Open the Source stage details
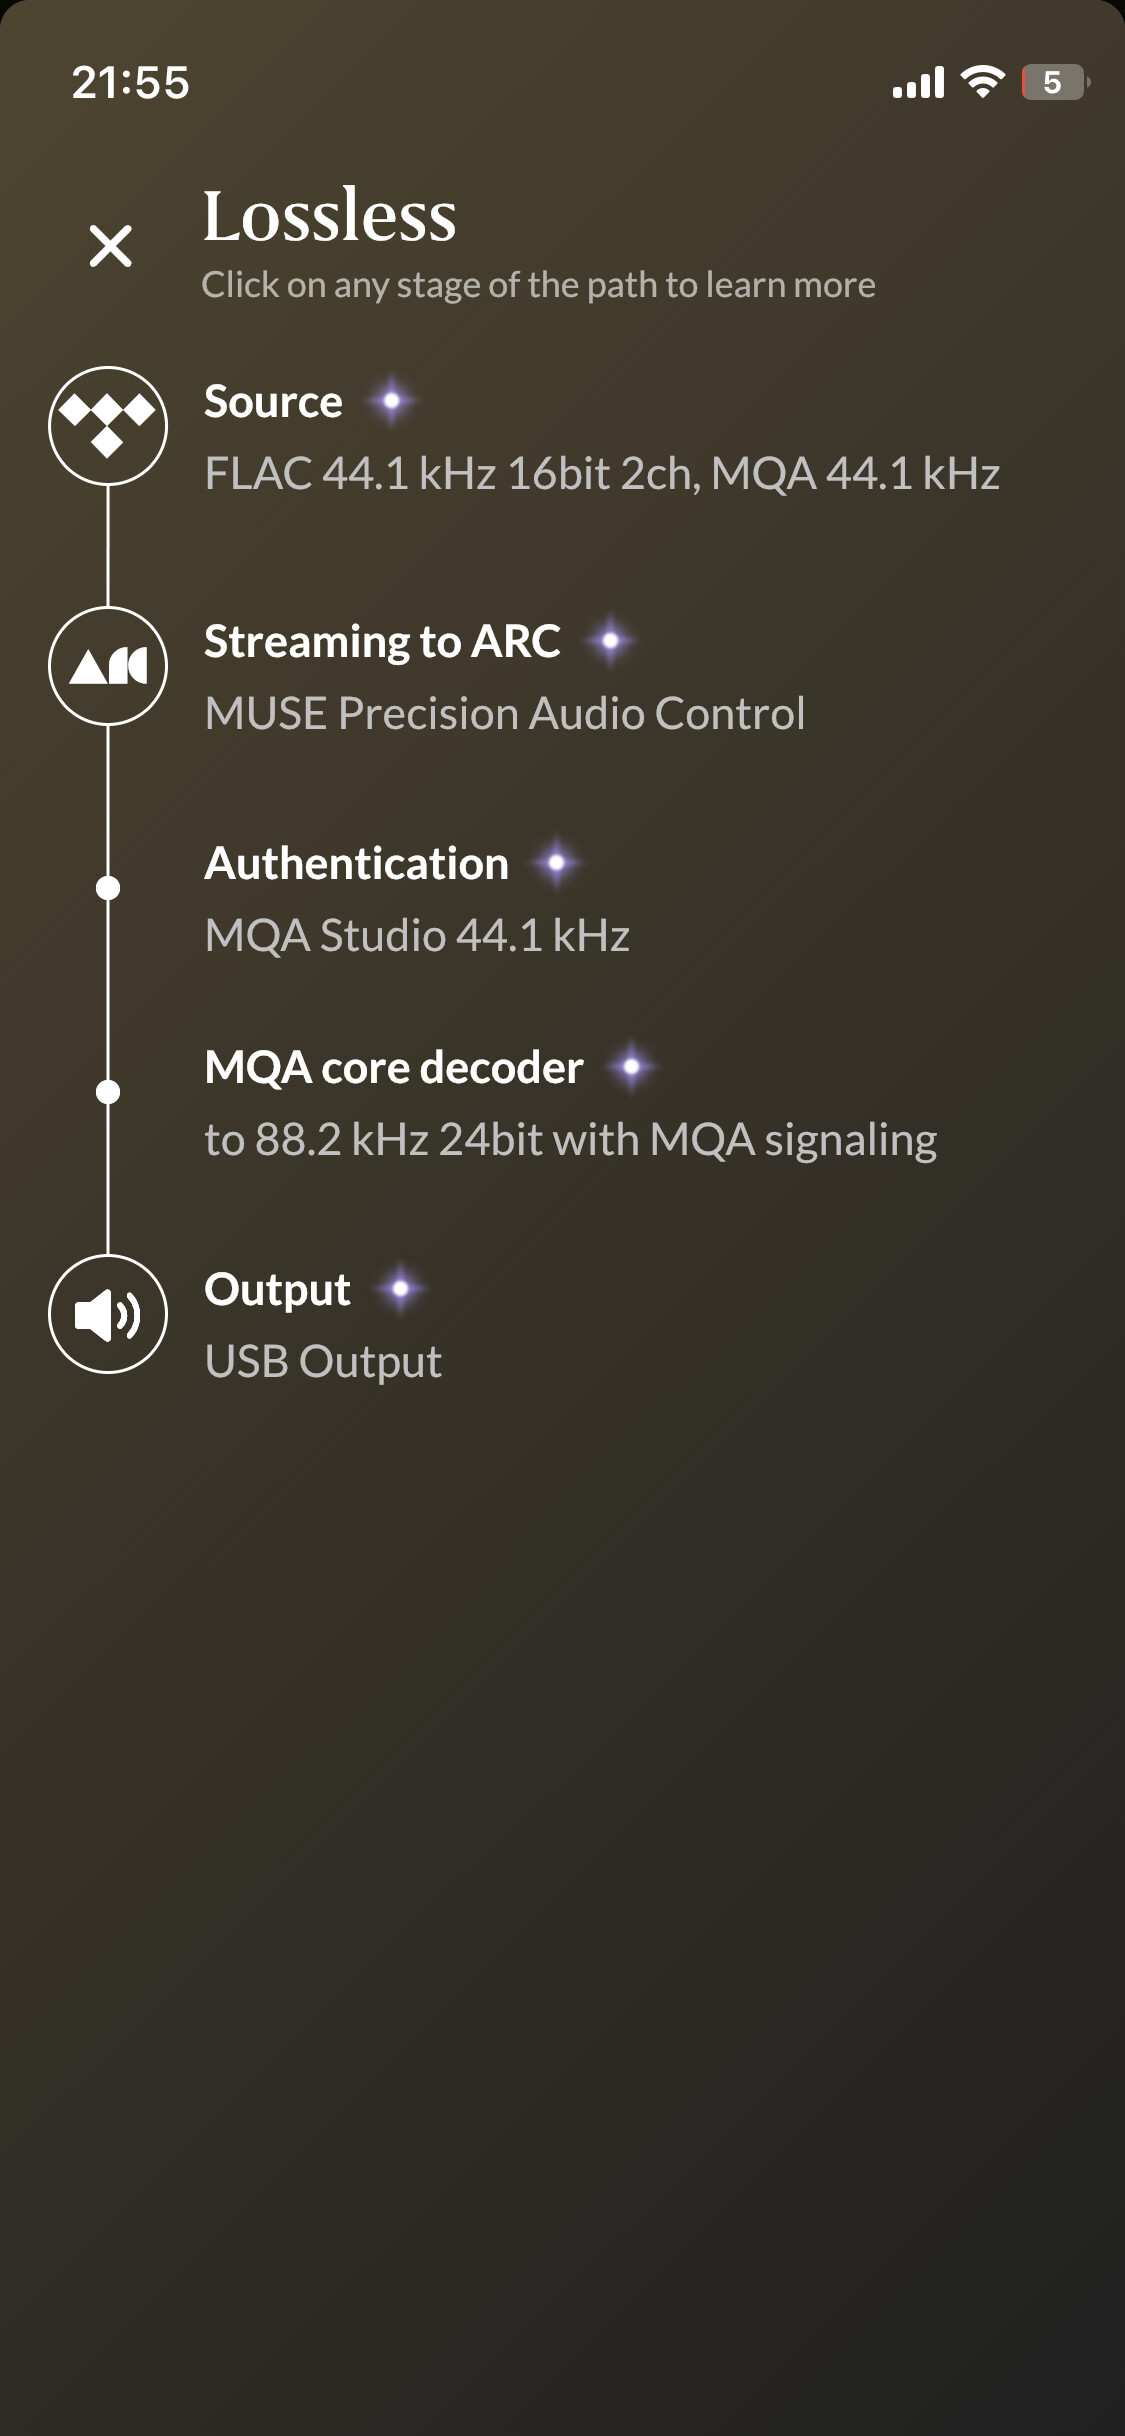The width and height of the screenshot is (1125, 2436). coord(273,402)
